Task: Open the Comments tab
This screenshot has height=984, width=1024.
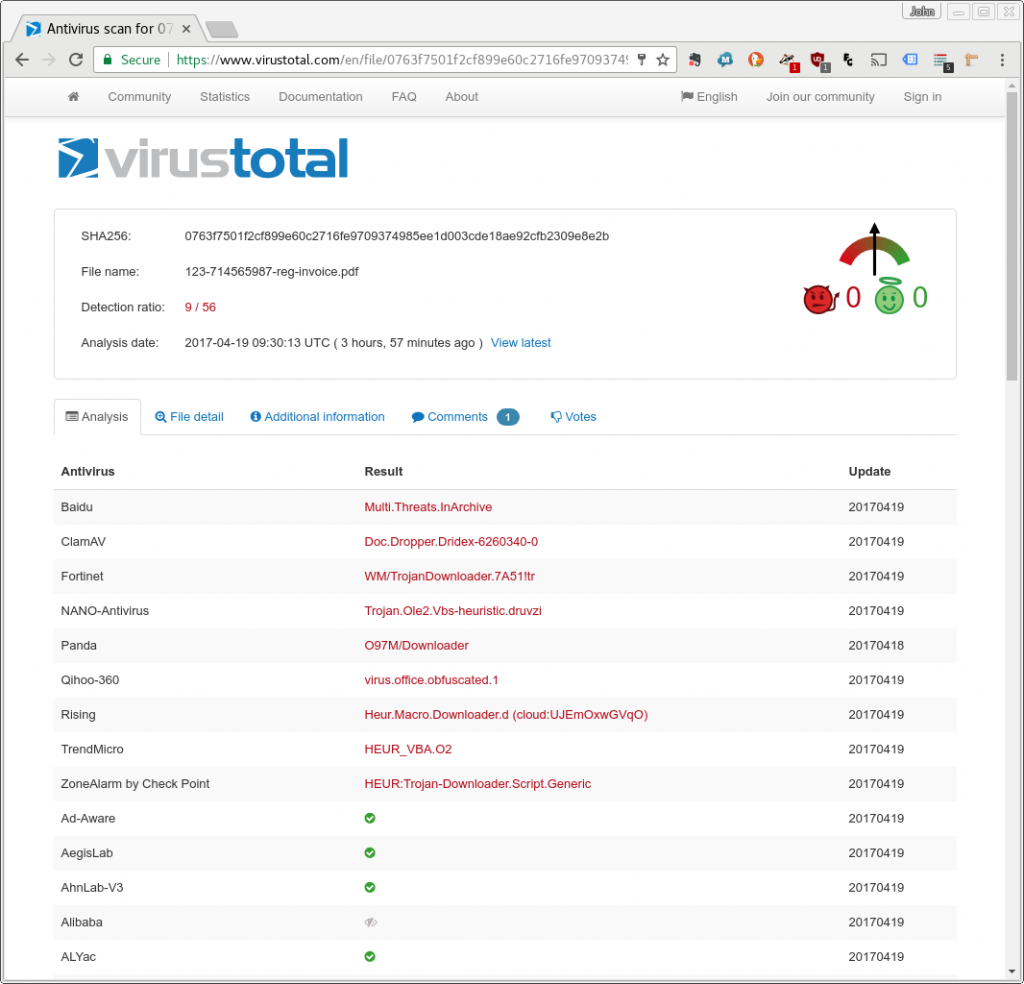Action: click(465, 417)
